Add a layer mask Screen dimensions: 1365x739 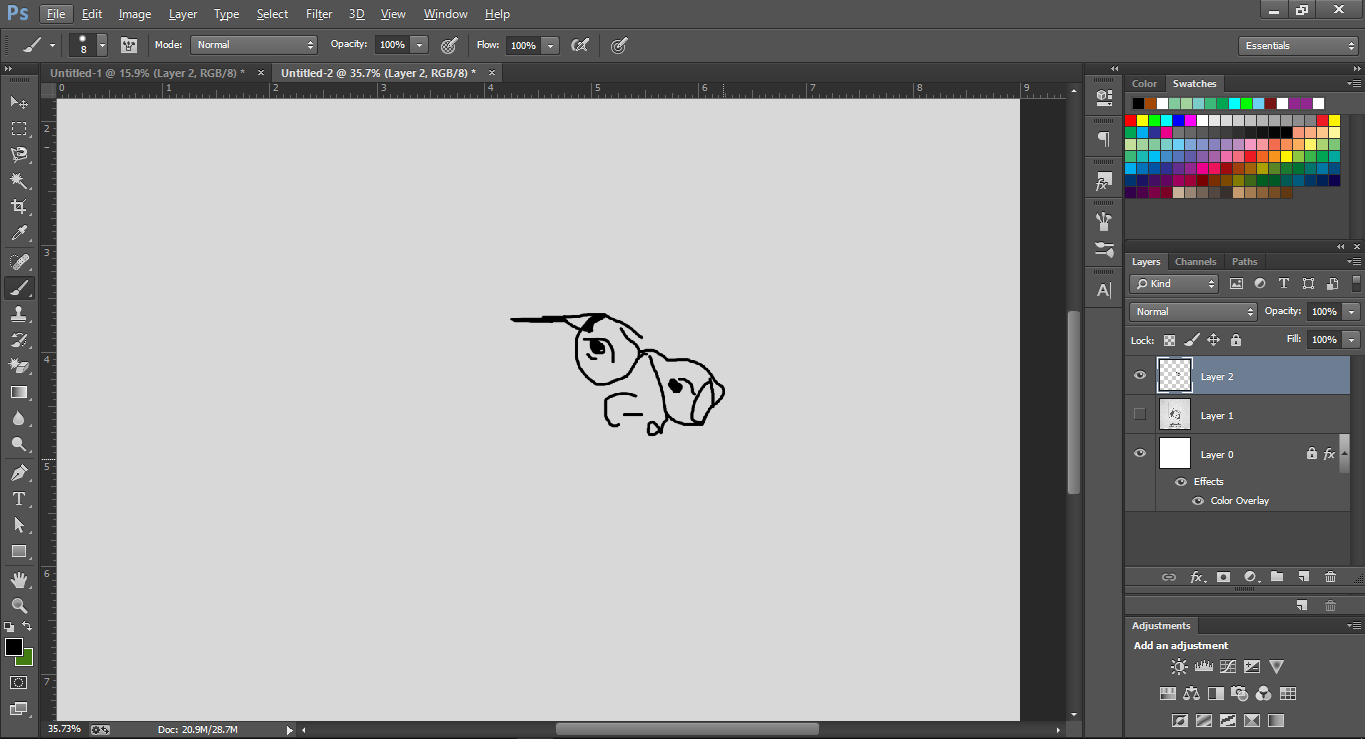click(x=1223, y=577)
